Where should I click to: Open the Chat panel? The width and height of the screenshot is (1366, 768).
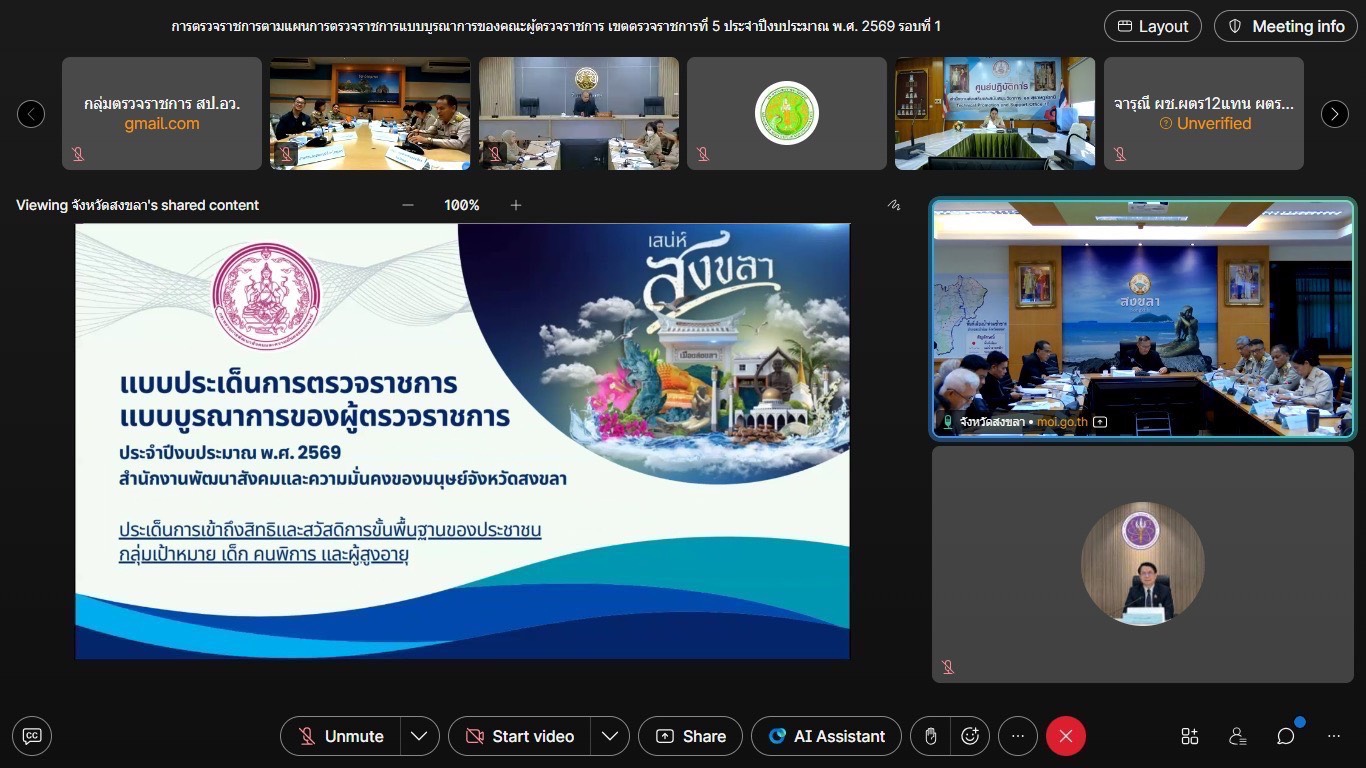click(1285, 736)
